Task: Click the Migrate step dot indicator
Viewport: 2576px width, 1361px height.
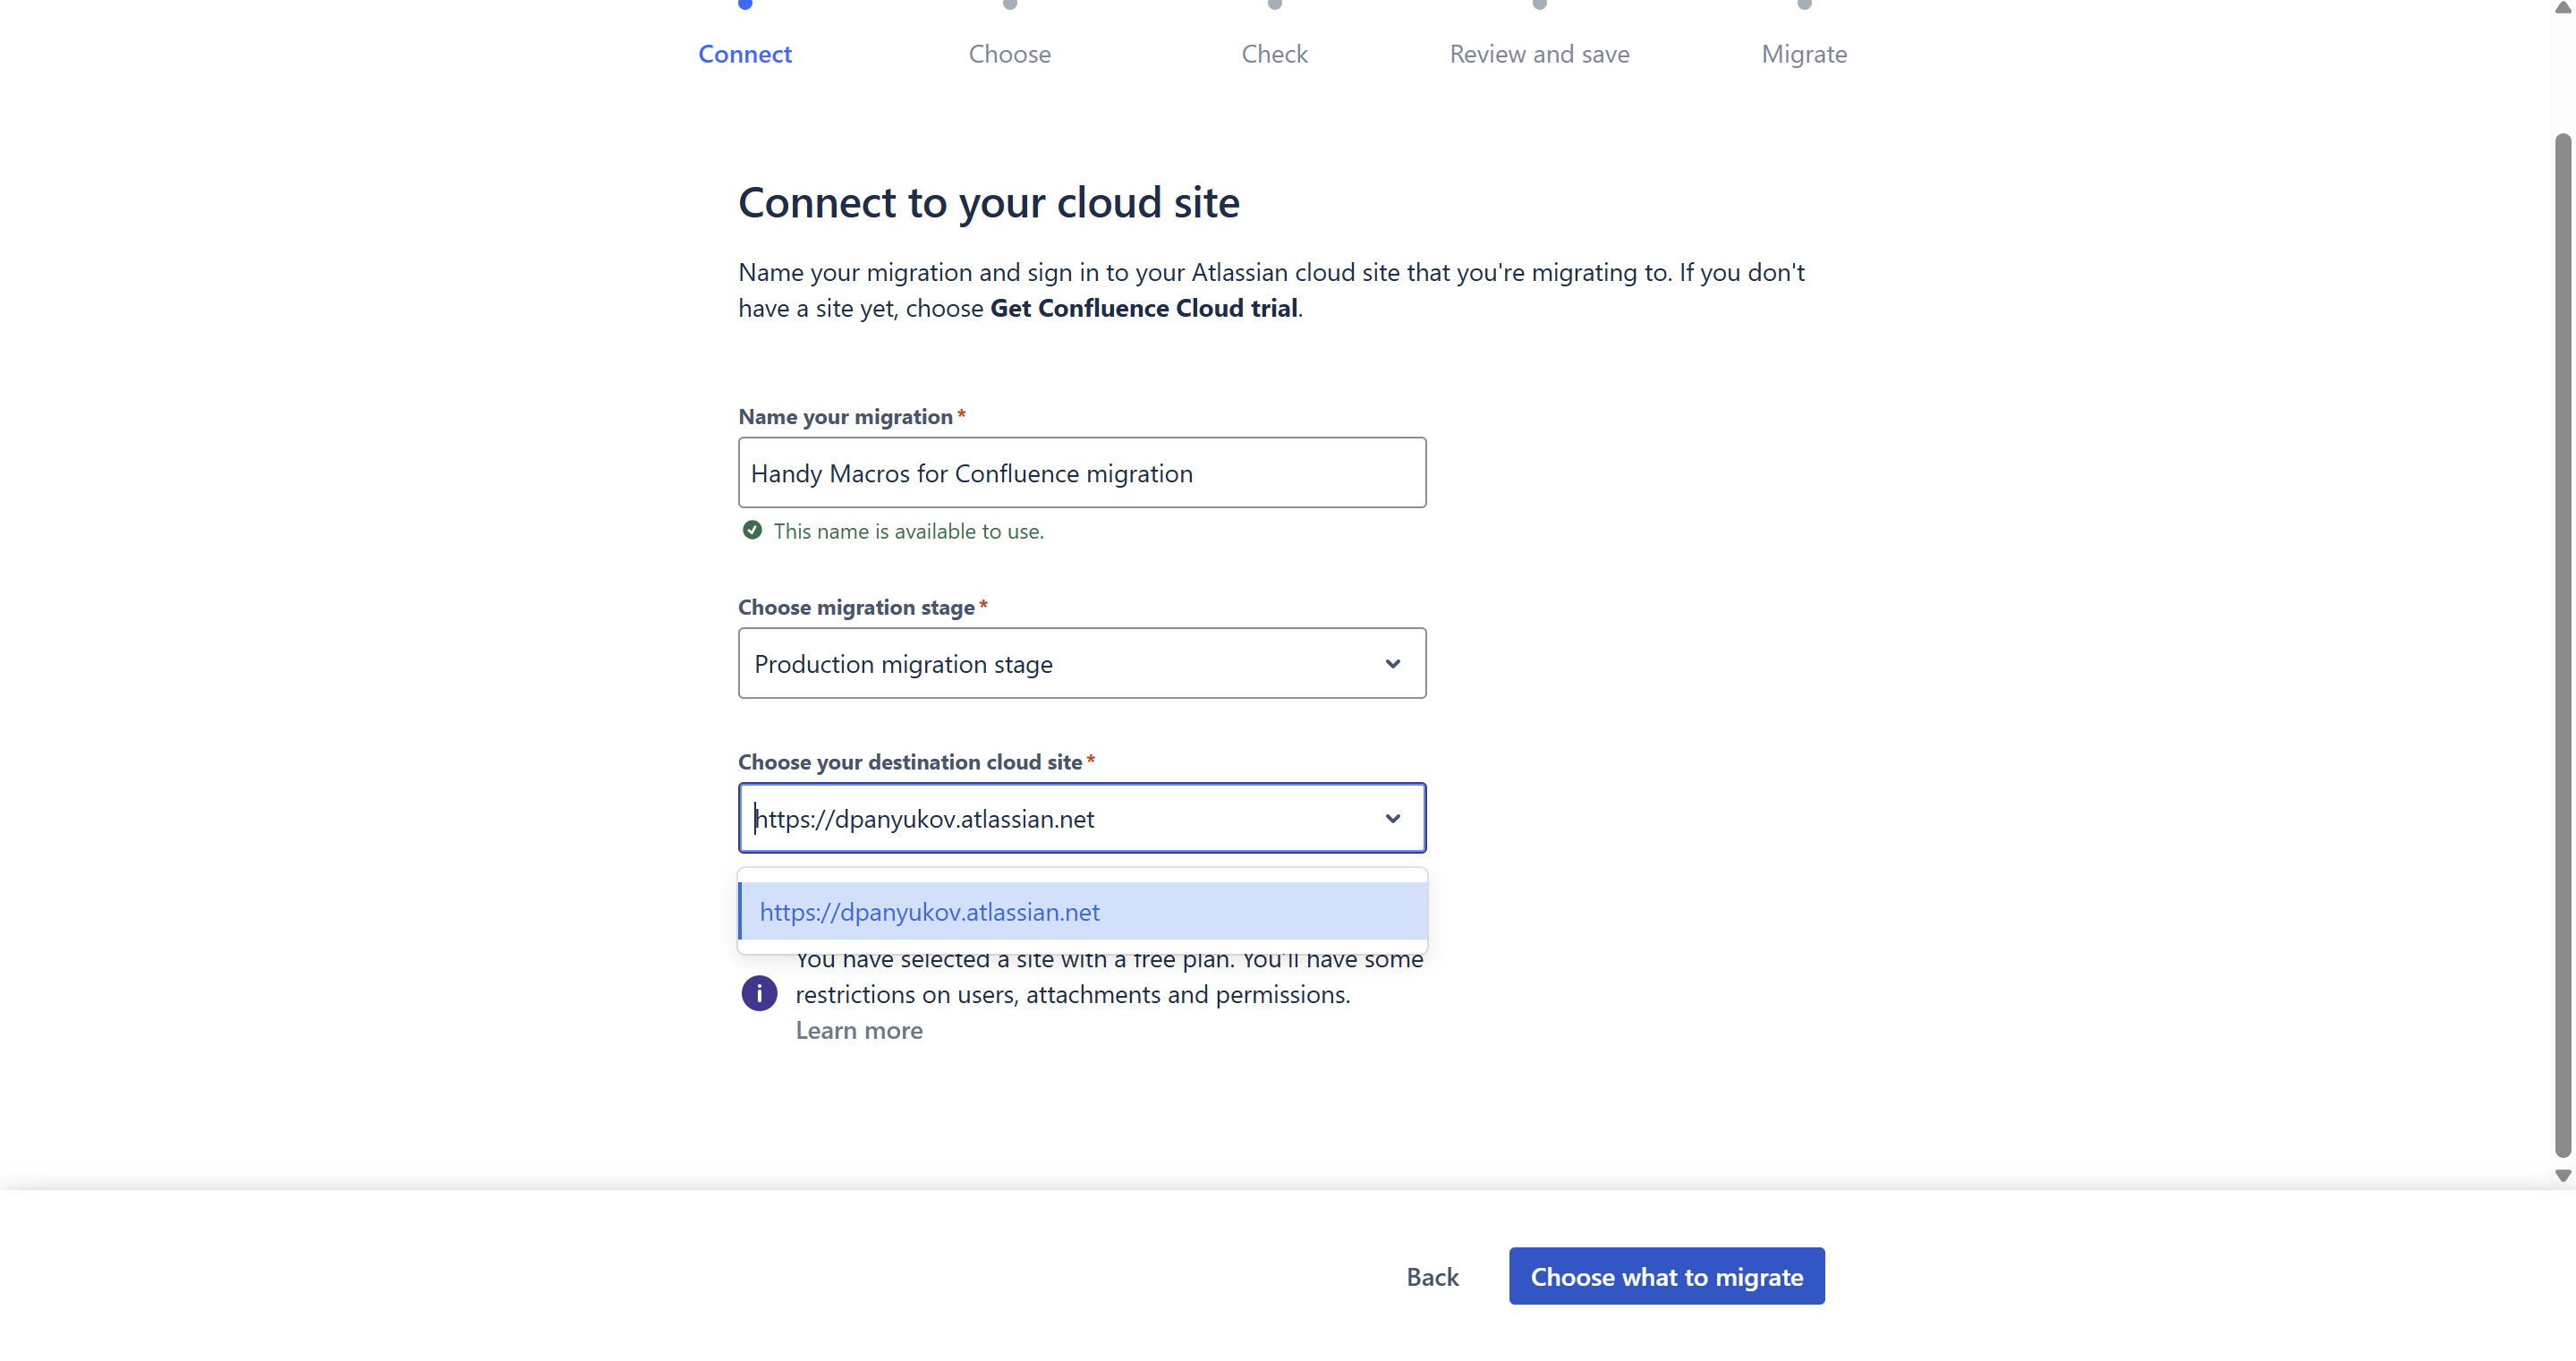Action: pos(1804,4)
